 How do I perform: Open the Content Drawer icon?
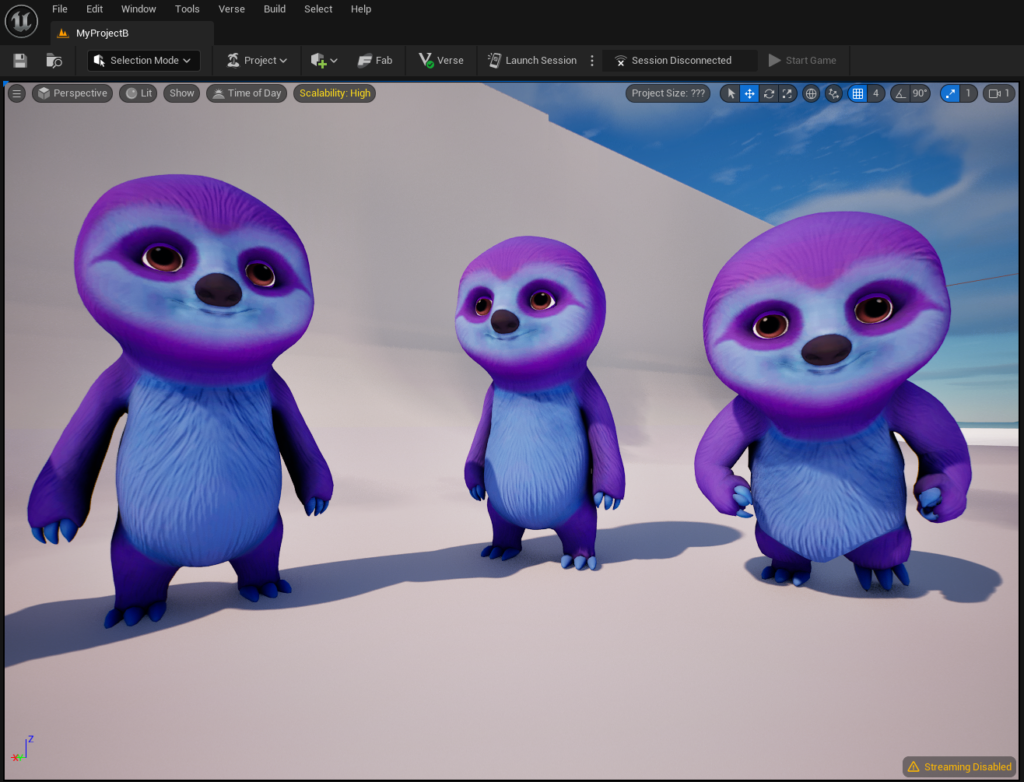(x=54, y=60)
